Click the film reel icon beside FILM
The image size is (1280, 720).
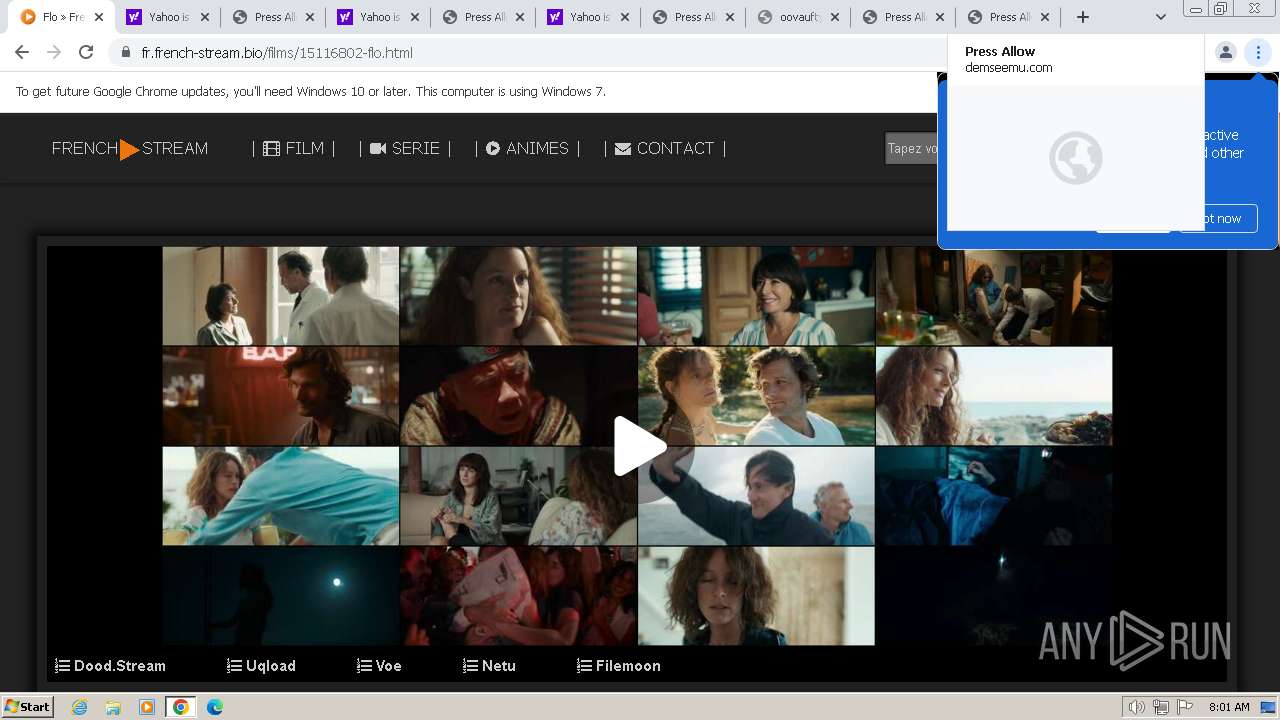click(271, 148)
